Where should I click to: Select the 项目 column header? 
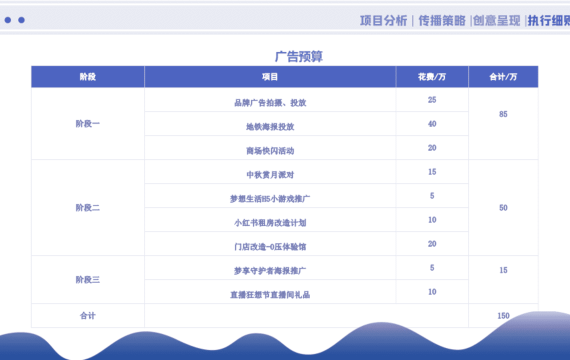[x=270, y=77]
